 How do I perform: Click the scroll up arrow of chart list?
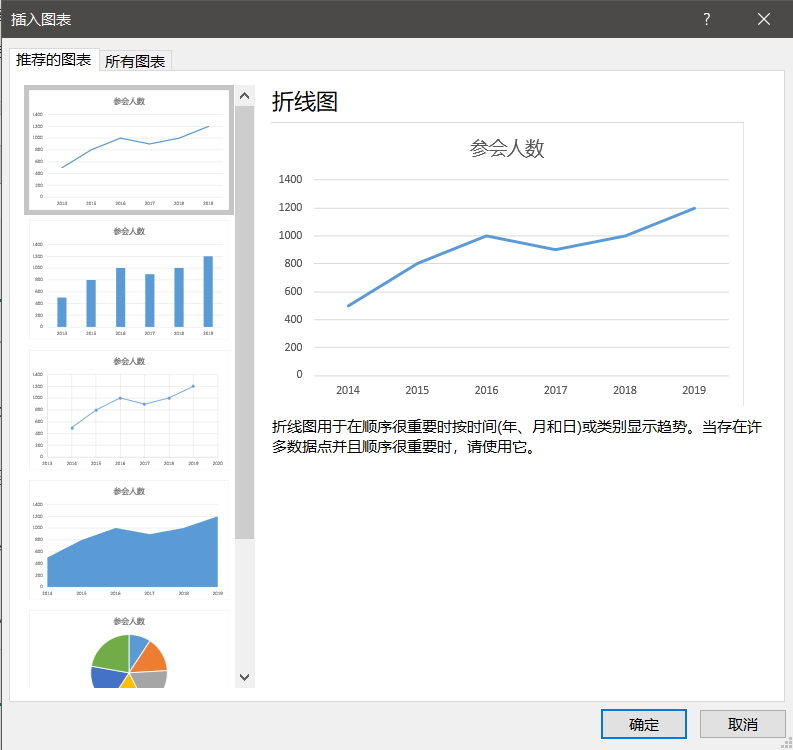245,97
